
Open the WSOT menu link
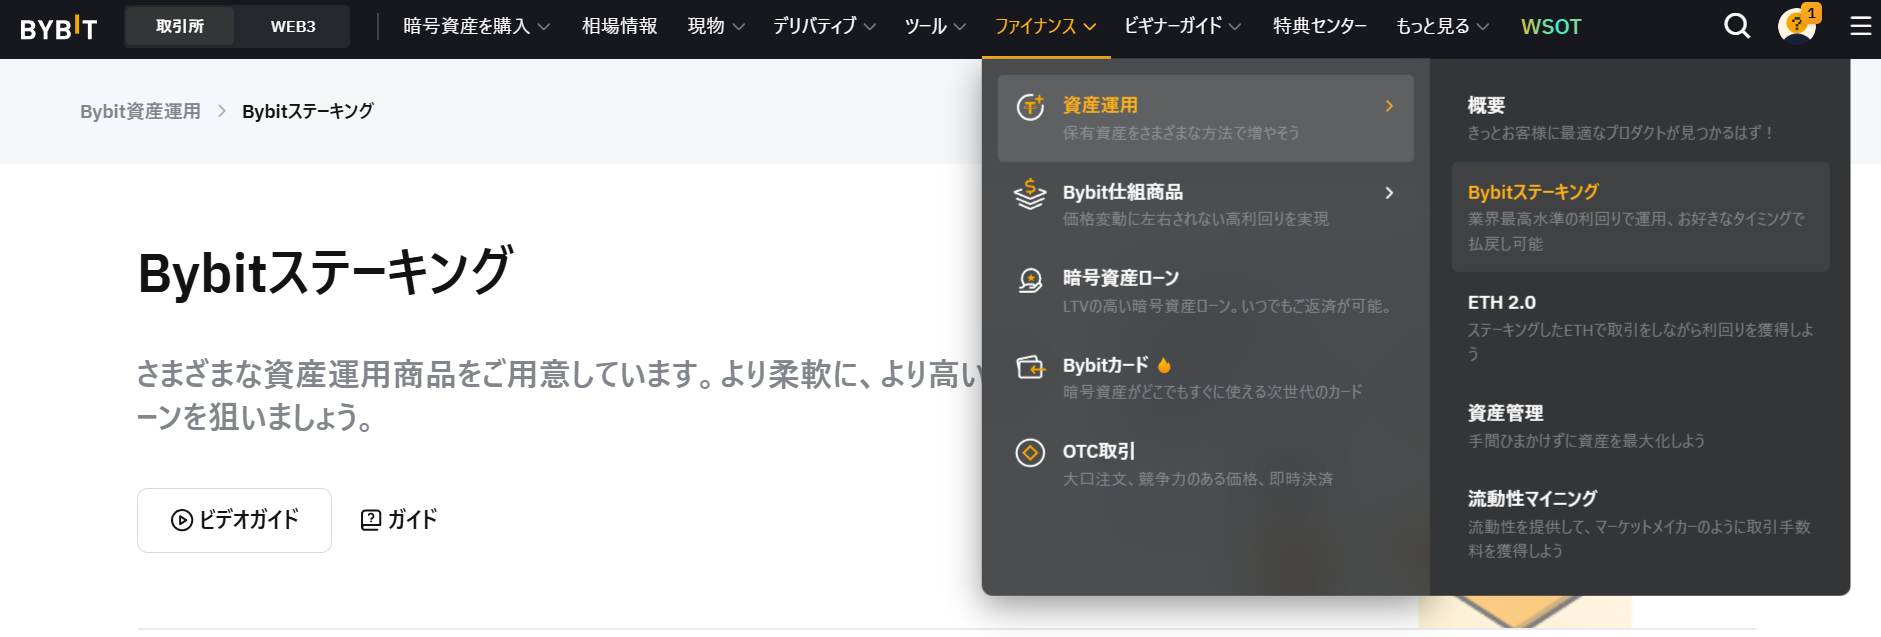pyautogui.click(x=1551, y=27)
